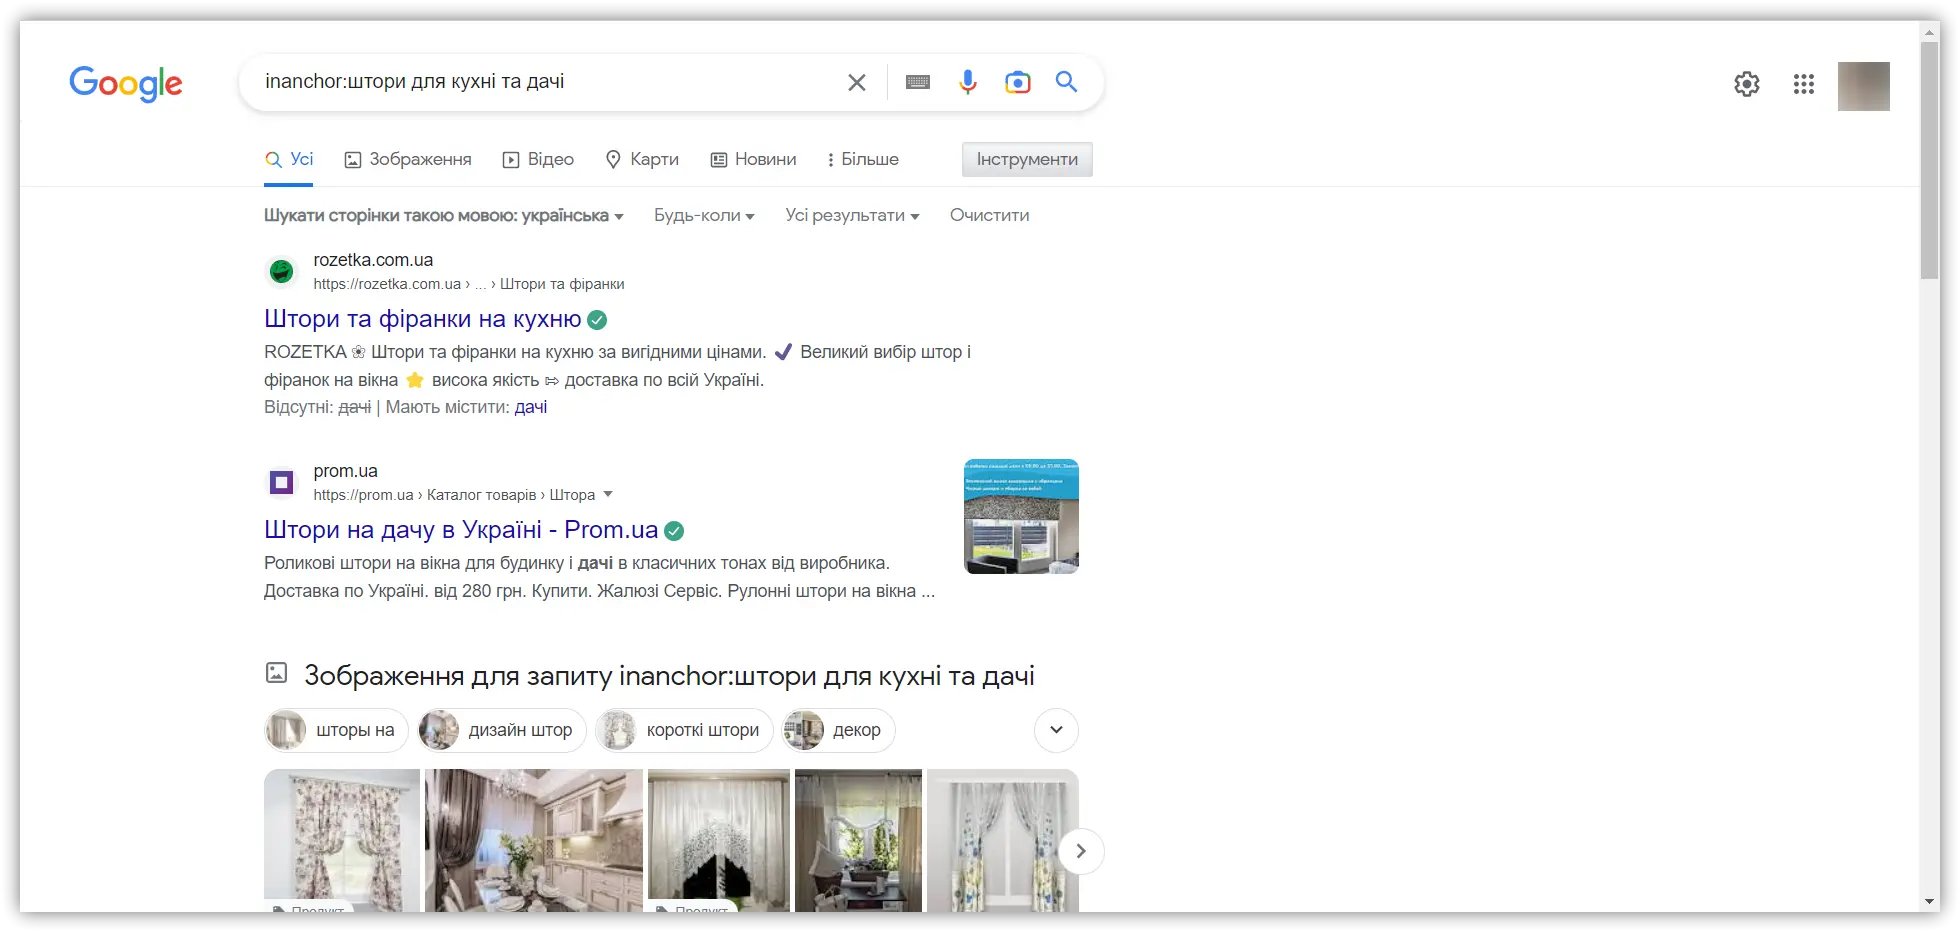The height and width of the screenshot is (932, 1960).
Task: Select the декор image chip
Action: [x=838, y=730]
